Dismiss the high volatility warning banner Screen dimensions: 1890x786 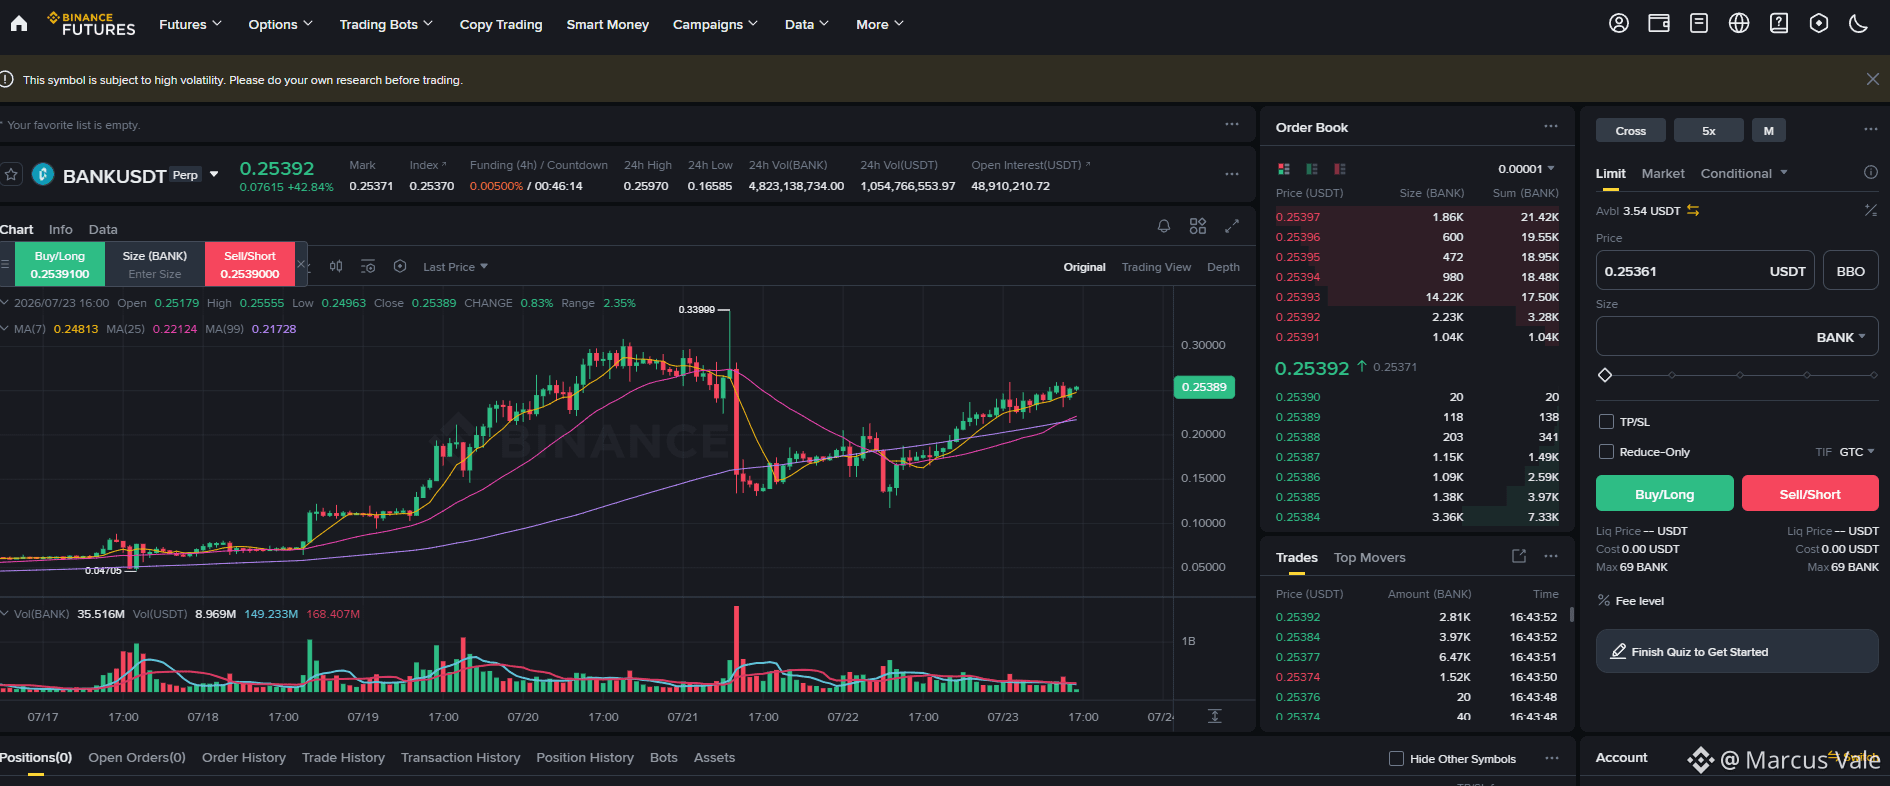coord(1872,79)
